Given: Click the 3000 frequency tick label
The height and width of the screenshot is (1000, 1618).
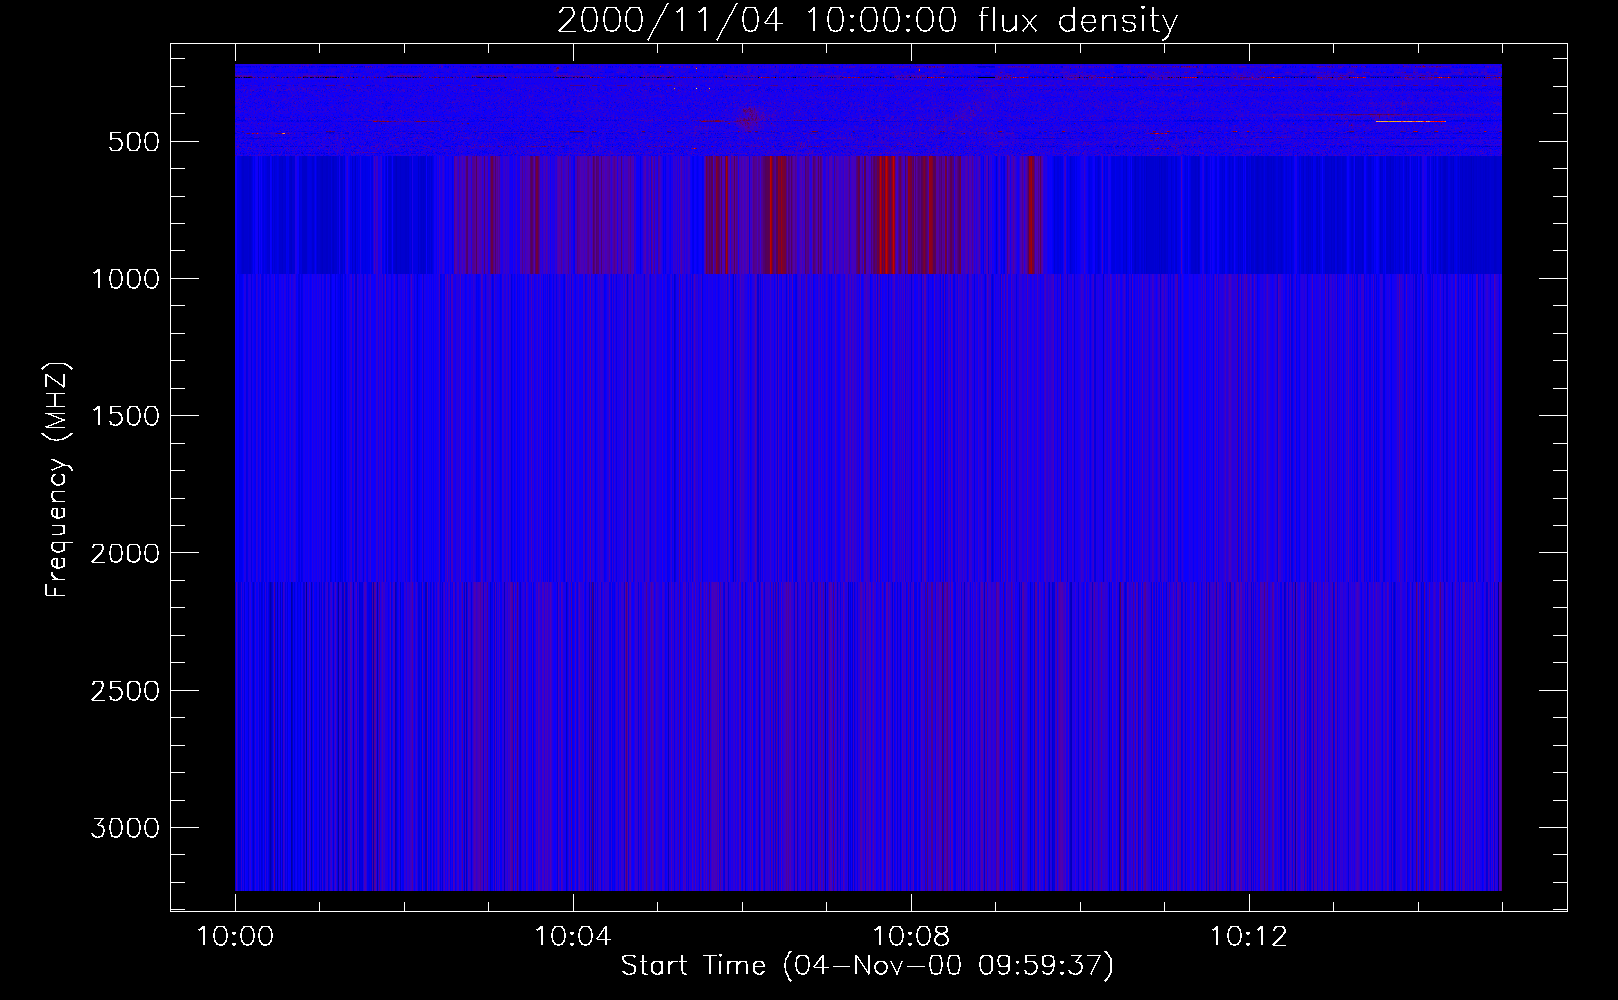Looking at the screenshot, I should tap(125, 828).
